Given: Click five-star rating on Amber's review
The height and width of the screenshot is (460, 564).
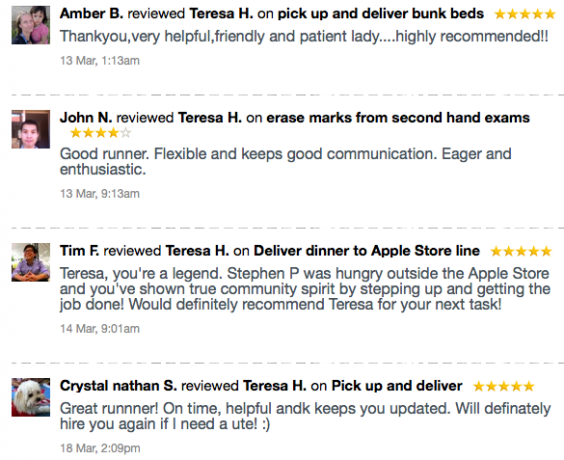Looking at the screenshot, I should pos(525,14).
